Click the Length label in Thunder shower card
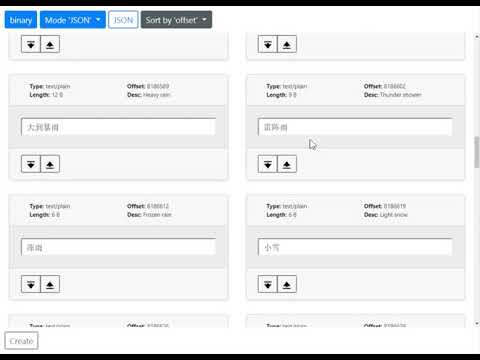 281,95
